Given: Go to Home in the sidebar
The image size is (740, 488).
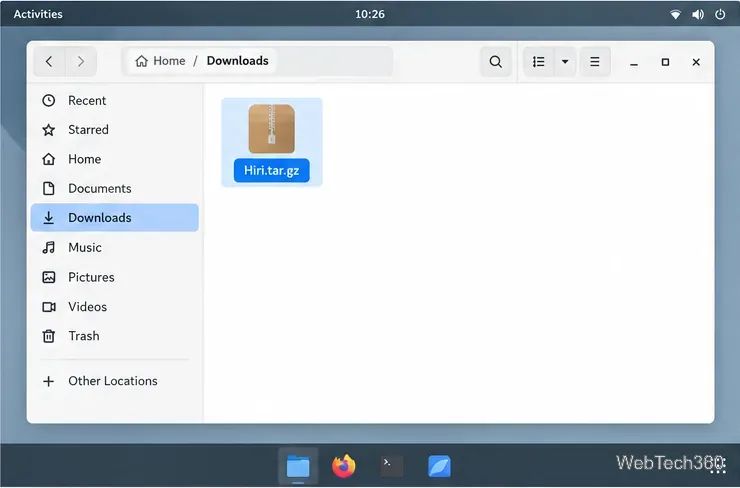Looking at the screenshot, I should 115,159.
